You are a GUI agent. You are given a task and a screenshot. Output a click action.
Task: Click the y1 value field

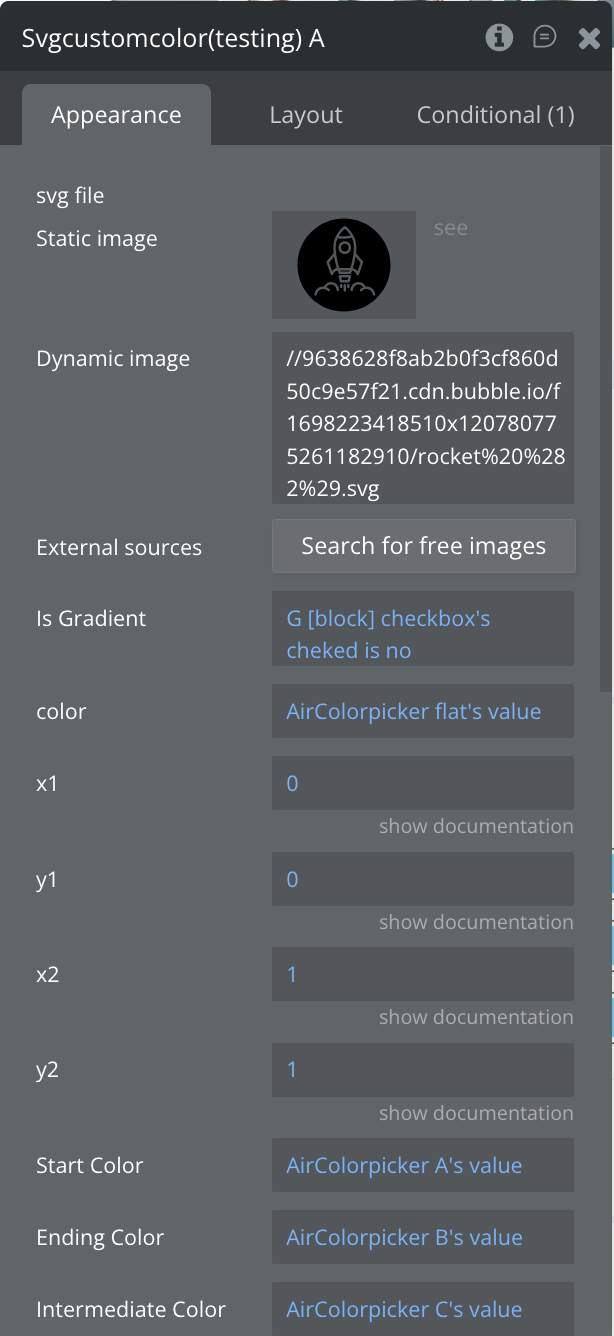tap(422, 879)
